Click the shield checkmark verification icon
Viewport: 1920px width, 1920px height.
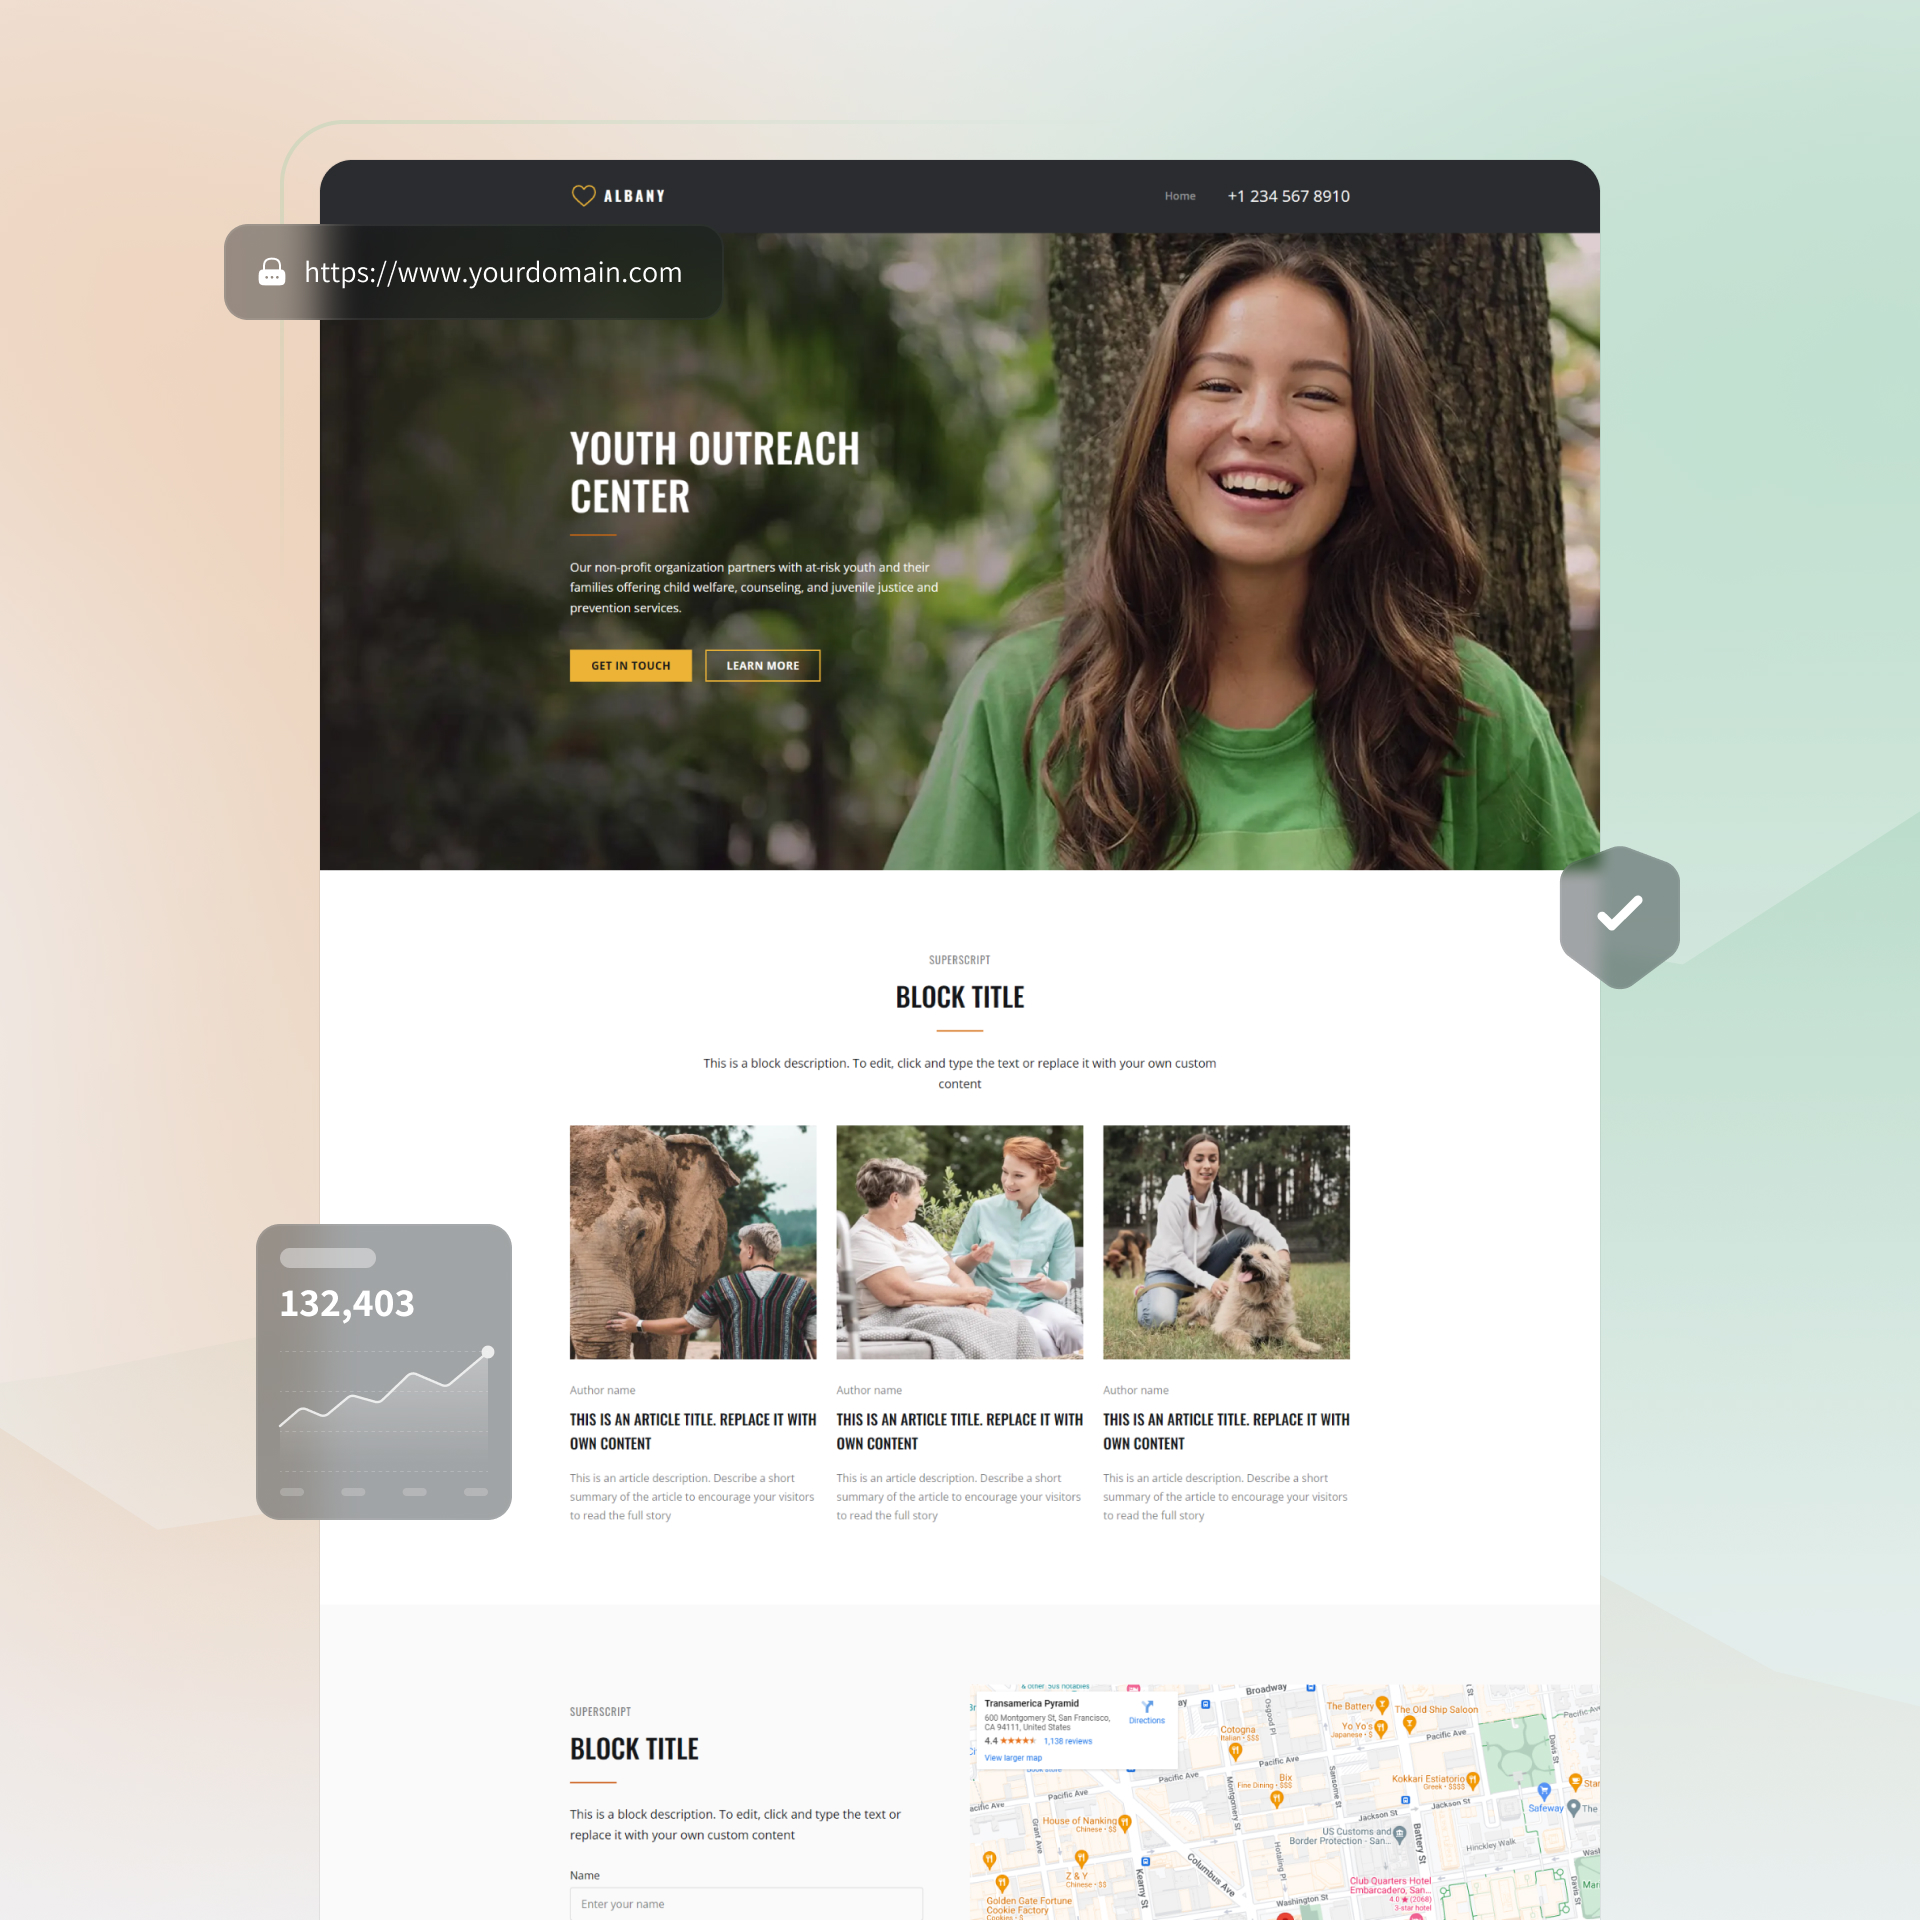coord(1619,911)
